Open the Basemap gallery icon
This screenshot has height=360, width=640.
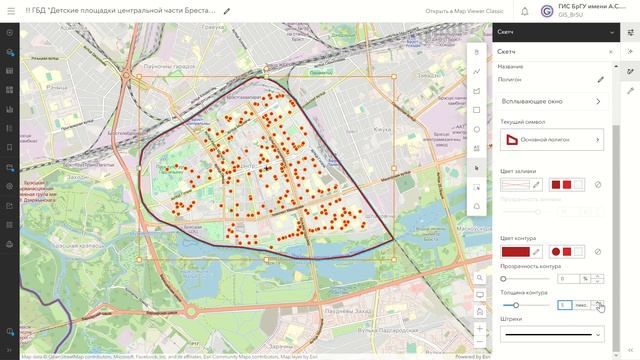point(10,90)
